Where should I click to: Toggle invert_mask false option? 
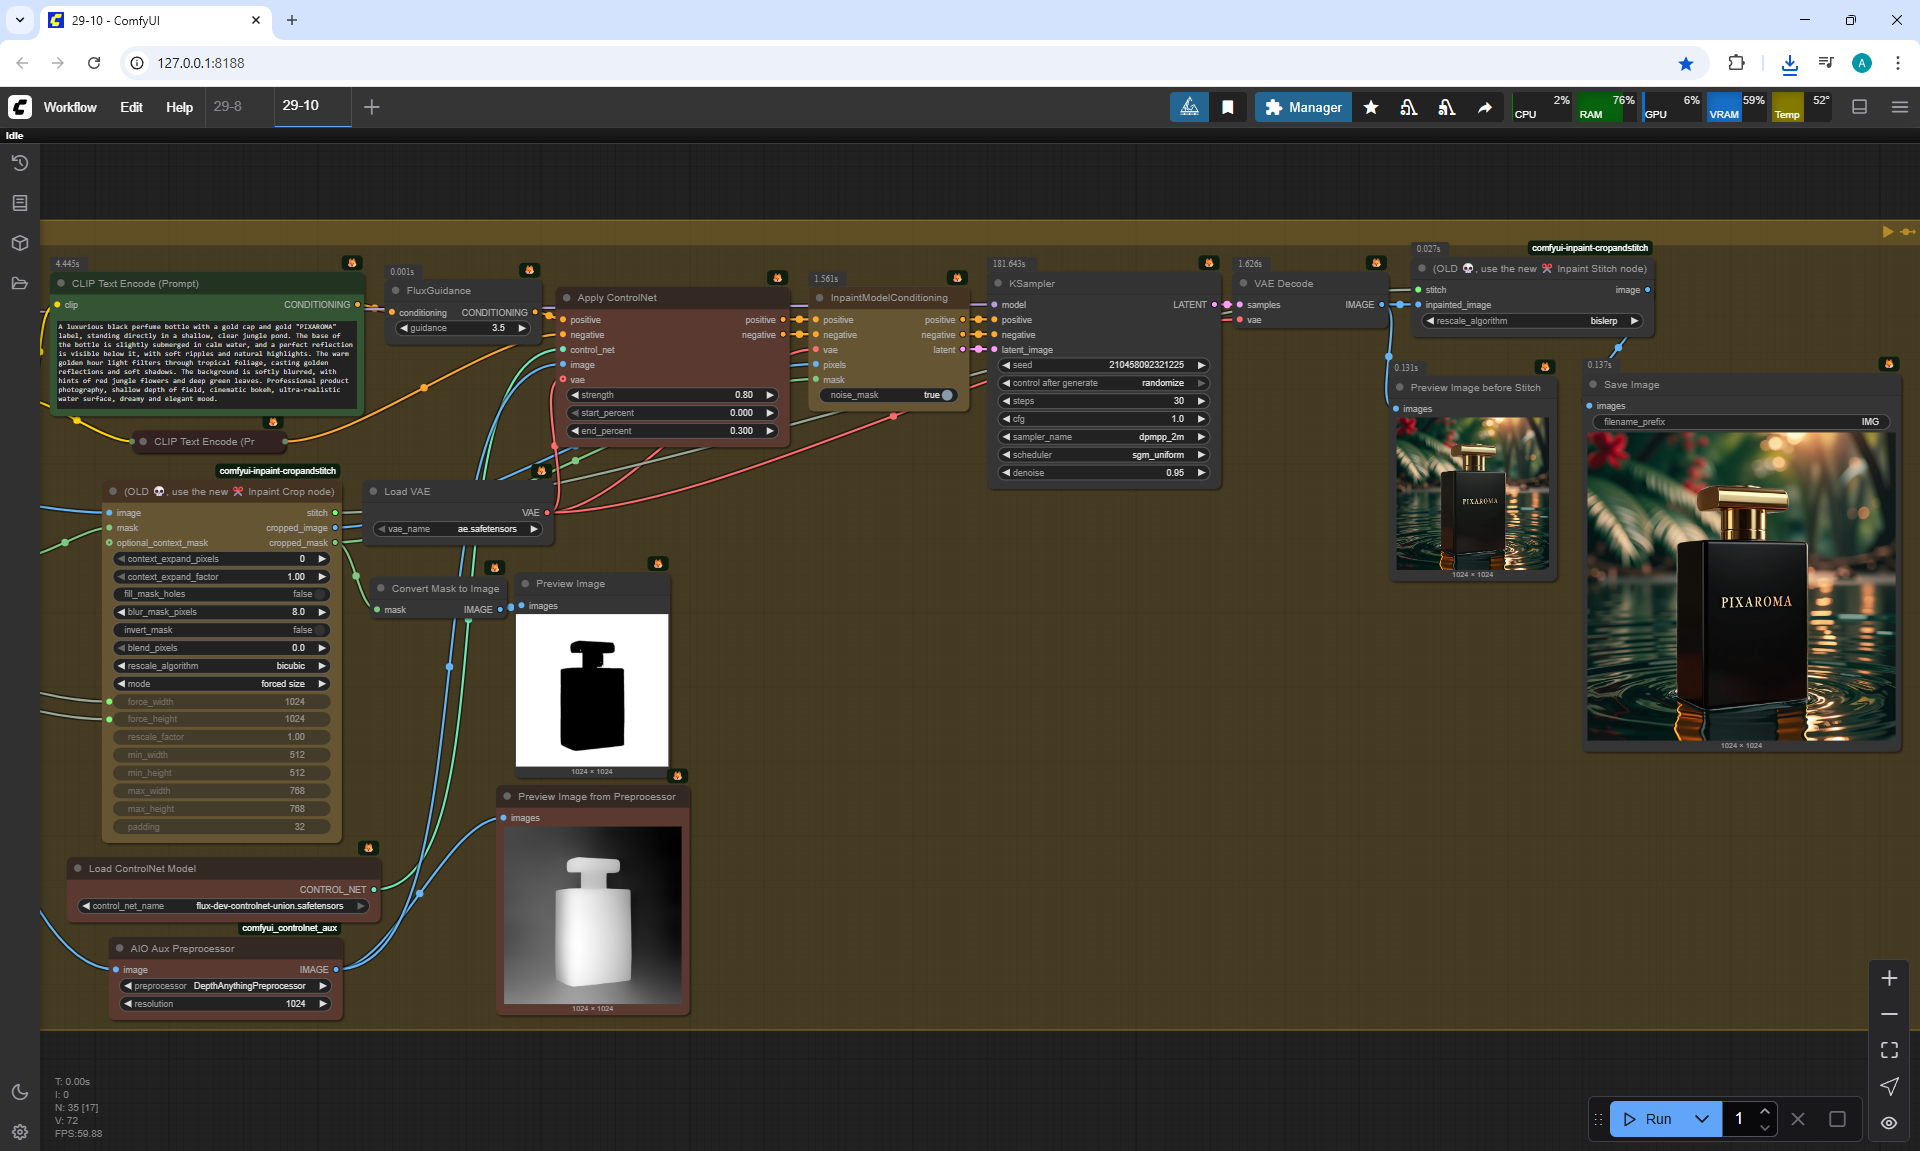tap(222, 630)
